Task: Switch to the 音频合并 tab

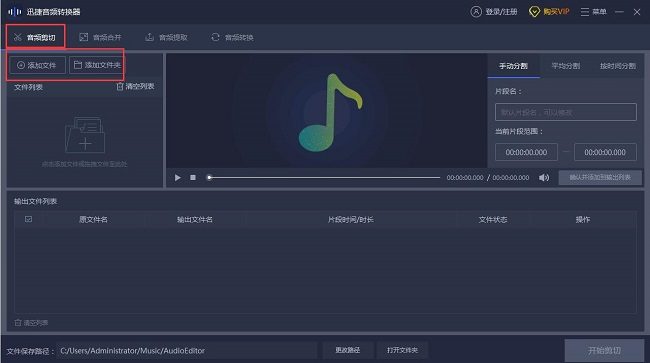Action: pos(100,37)
